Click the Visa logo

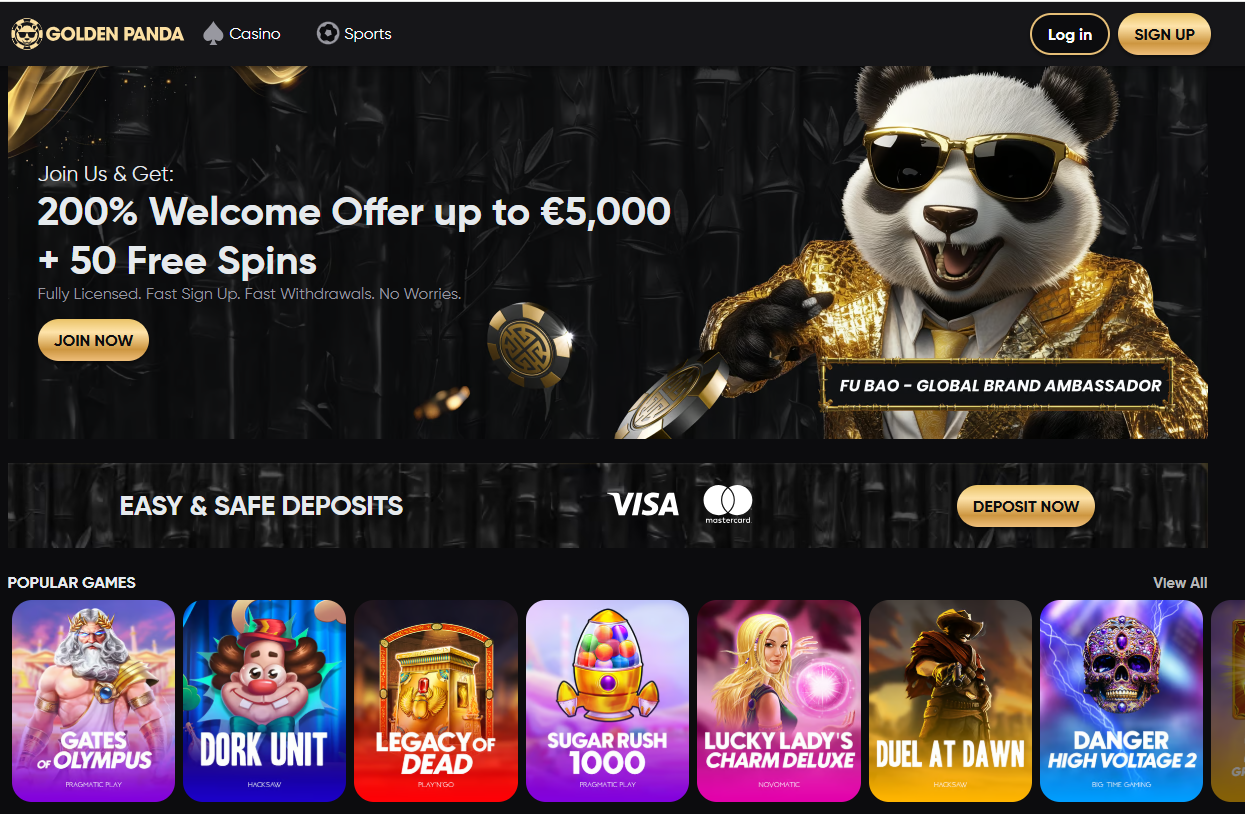[x=643, y=504]
